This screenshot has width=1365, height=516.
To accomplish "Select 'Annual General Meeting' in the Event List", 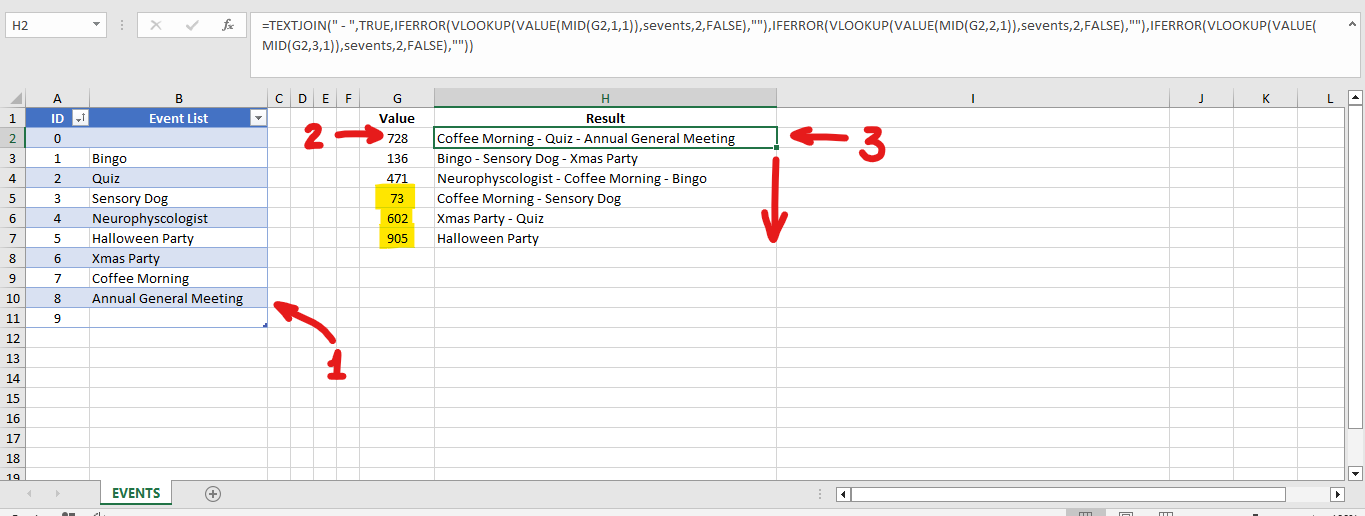I will pos(178,298).
